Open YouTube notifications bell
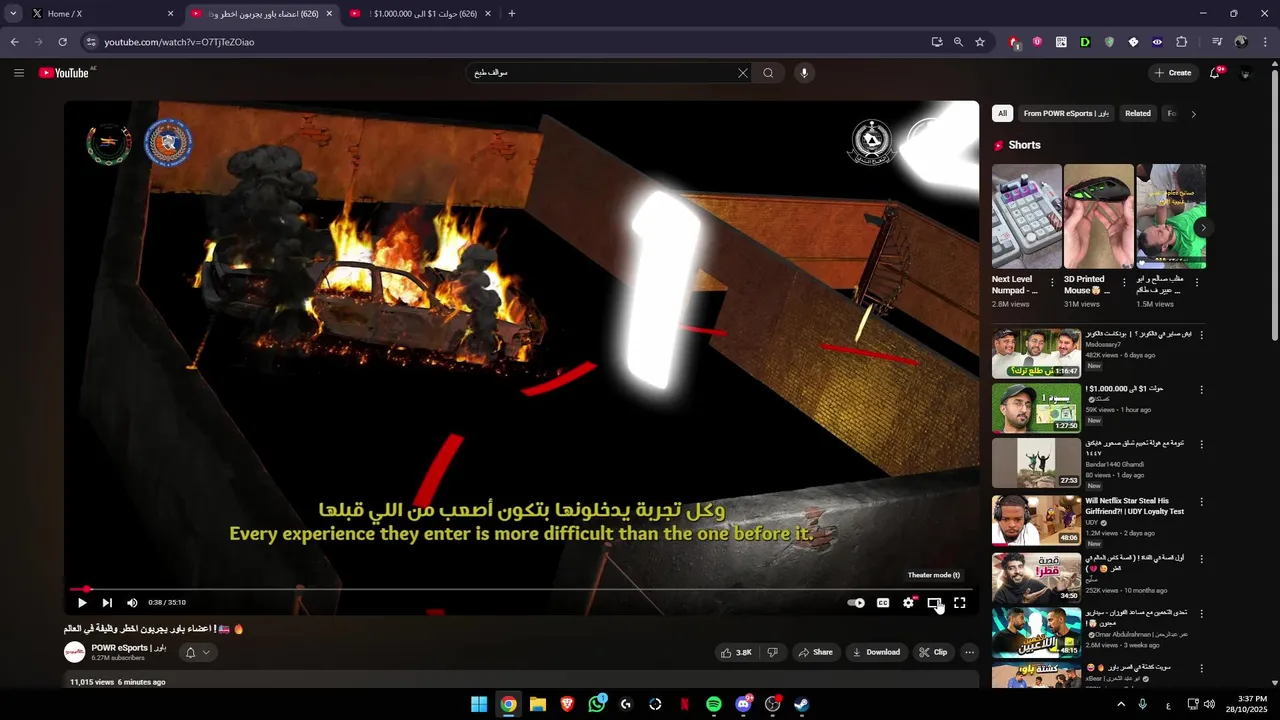 pos(1215,72)
